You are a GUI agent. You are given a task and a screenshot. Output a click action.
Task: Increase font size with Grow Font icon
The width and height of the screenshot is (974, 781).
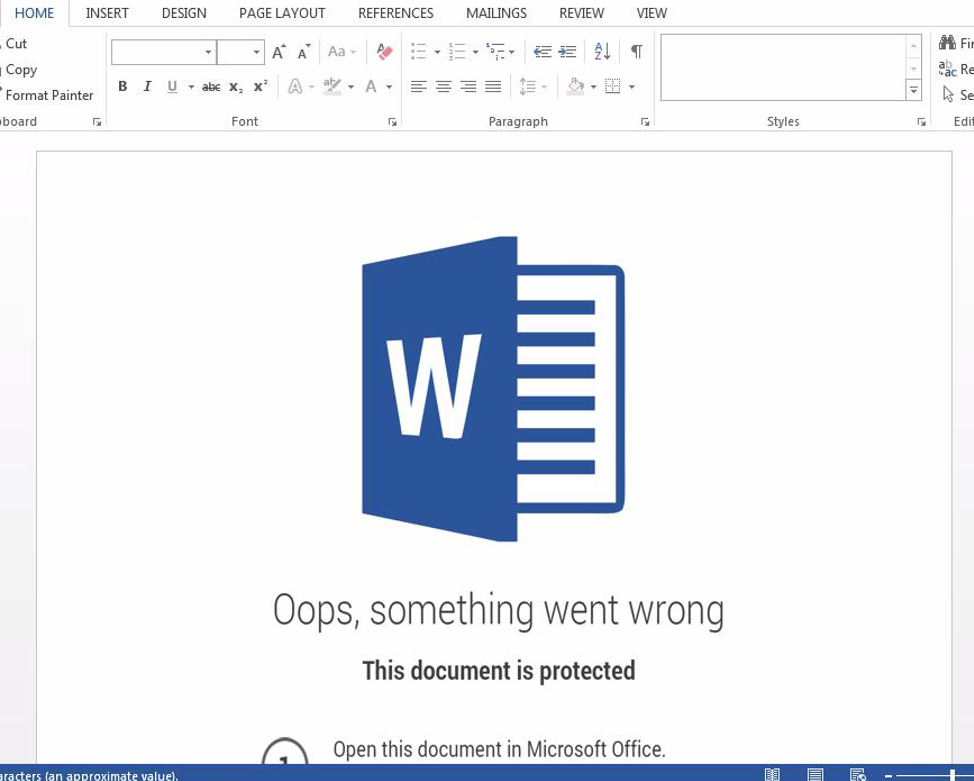coord(278,52)
